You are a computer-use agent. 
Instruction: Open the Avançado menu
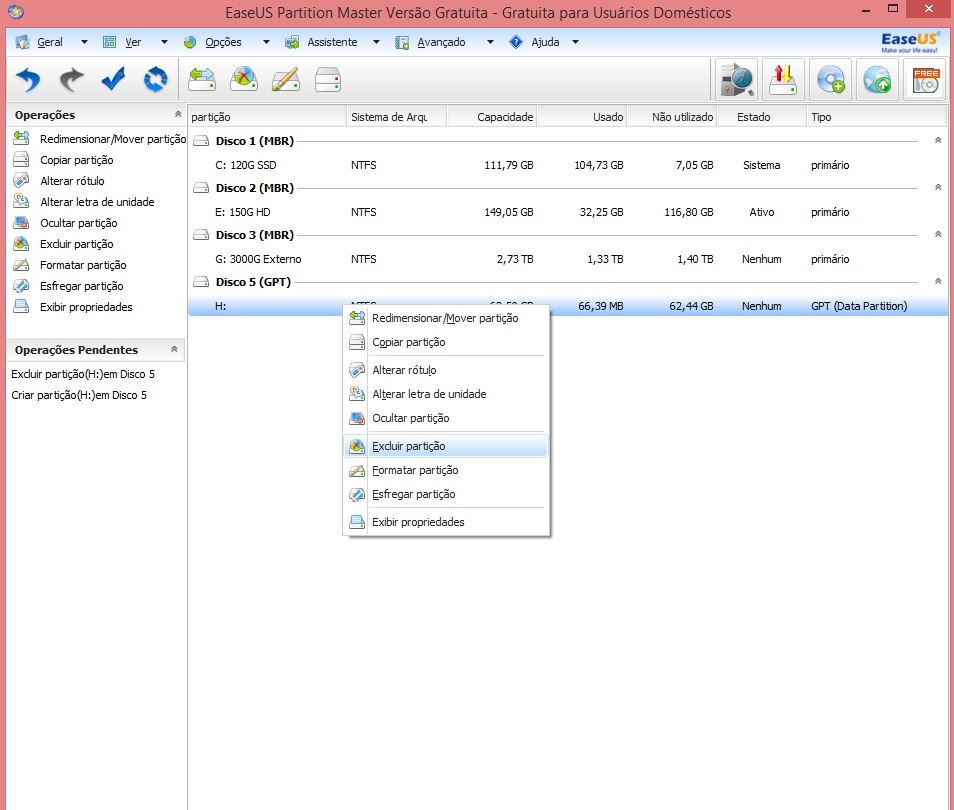441,42
